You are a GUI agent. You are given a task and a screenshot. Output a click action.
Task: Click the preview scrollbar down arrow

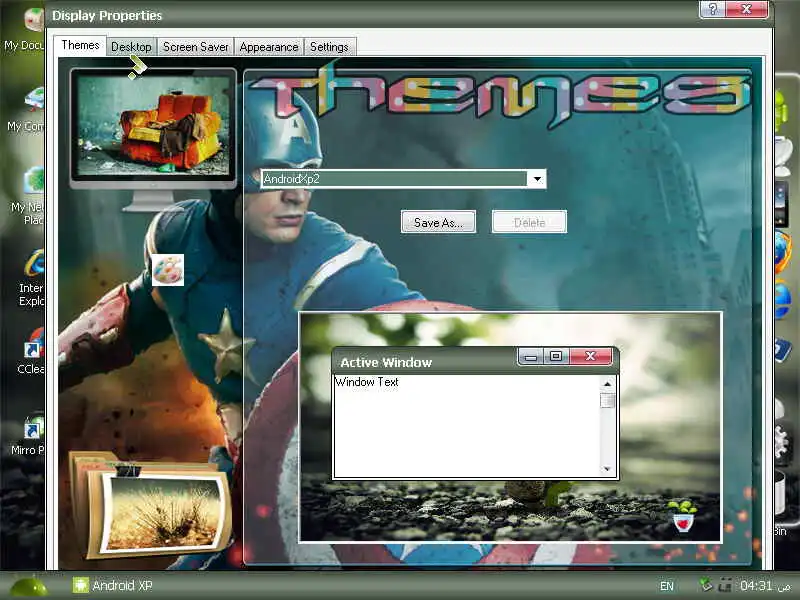coord(607,469)
